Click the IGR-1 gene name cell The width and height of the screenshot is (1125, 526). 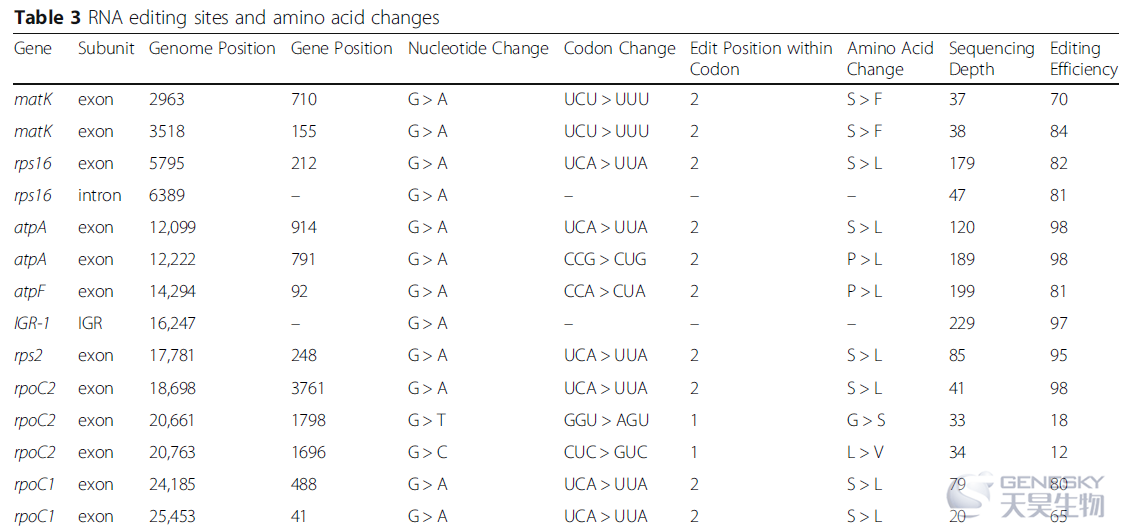(32, 324)
